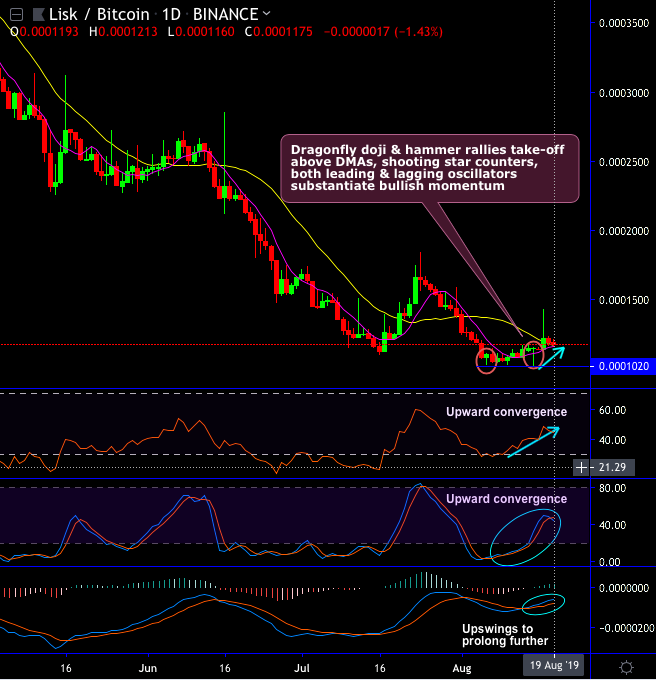This screenshot has height=680, width=656.
Task: Click the 0.0003500 price axis label
Action: pyautogui.click(x=624, y=23)
